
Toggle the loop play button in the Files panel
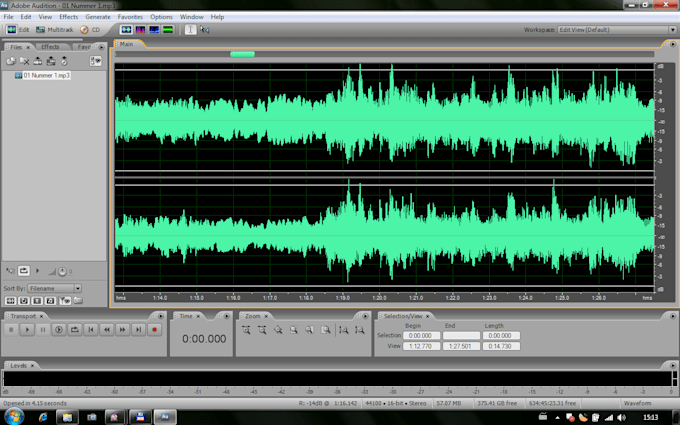click(x=23, y=270)
